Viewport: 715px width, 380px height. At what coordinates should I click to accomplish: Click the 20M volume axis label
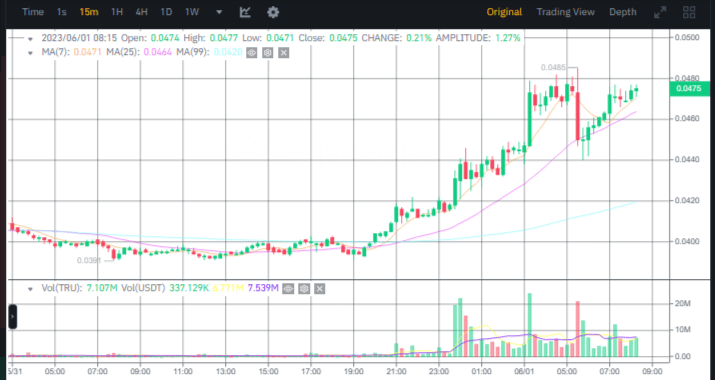click(683, 304)
